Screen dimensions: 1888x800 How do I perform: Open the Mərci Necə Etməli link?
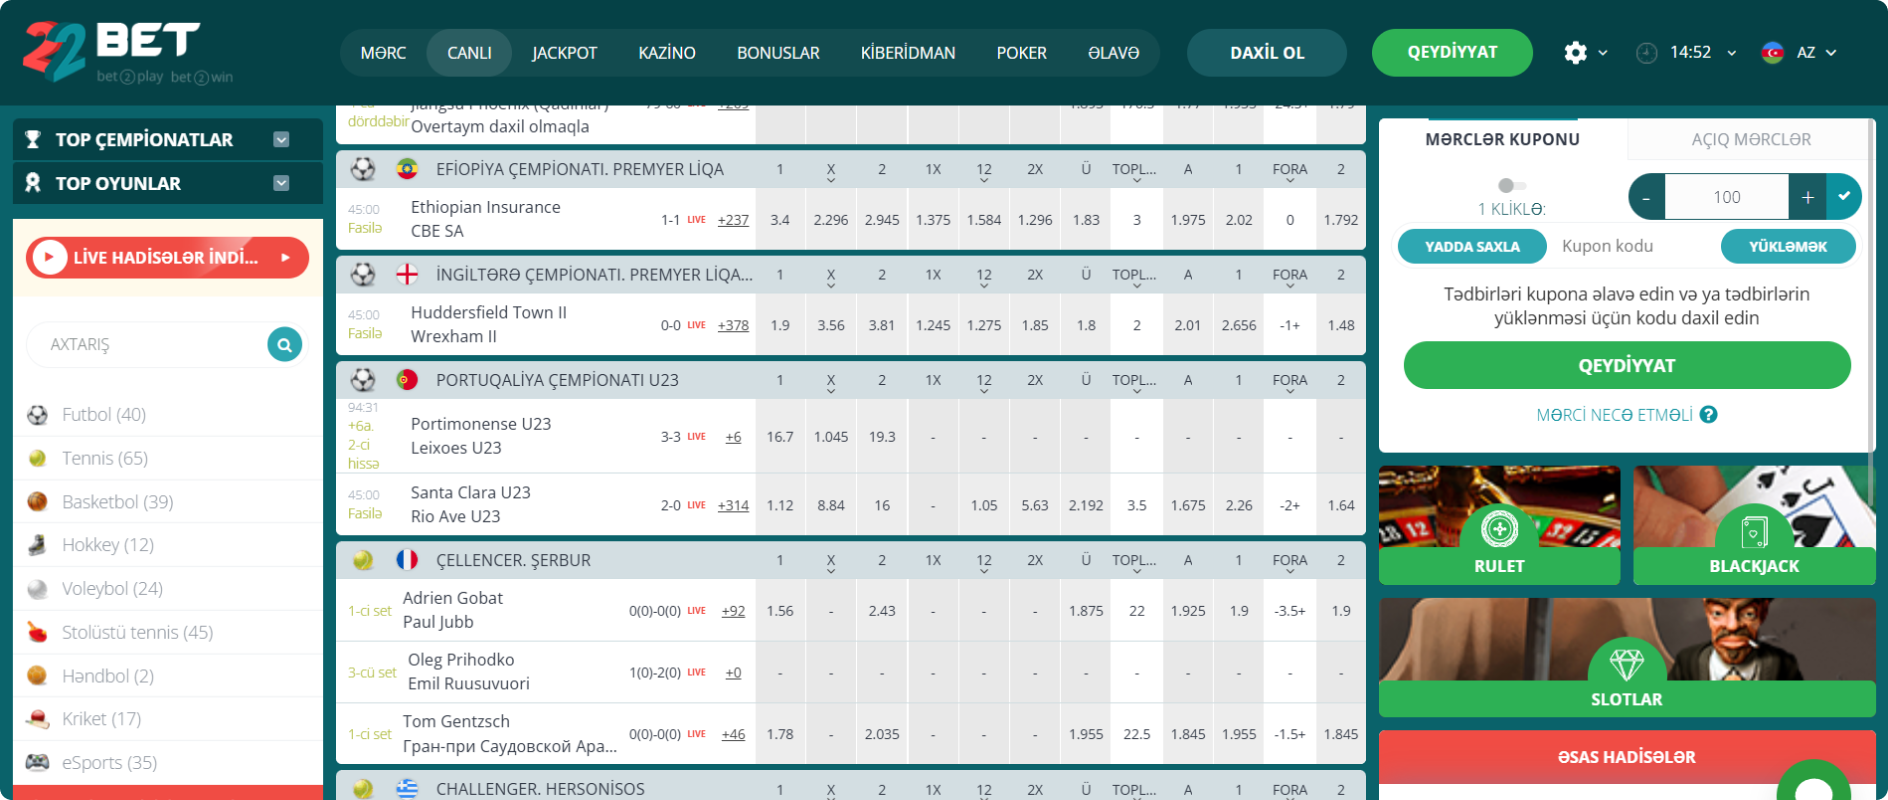[1614, 414]
